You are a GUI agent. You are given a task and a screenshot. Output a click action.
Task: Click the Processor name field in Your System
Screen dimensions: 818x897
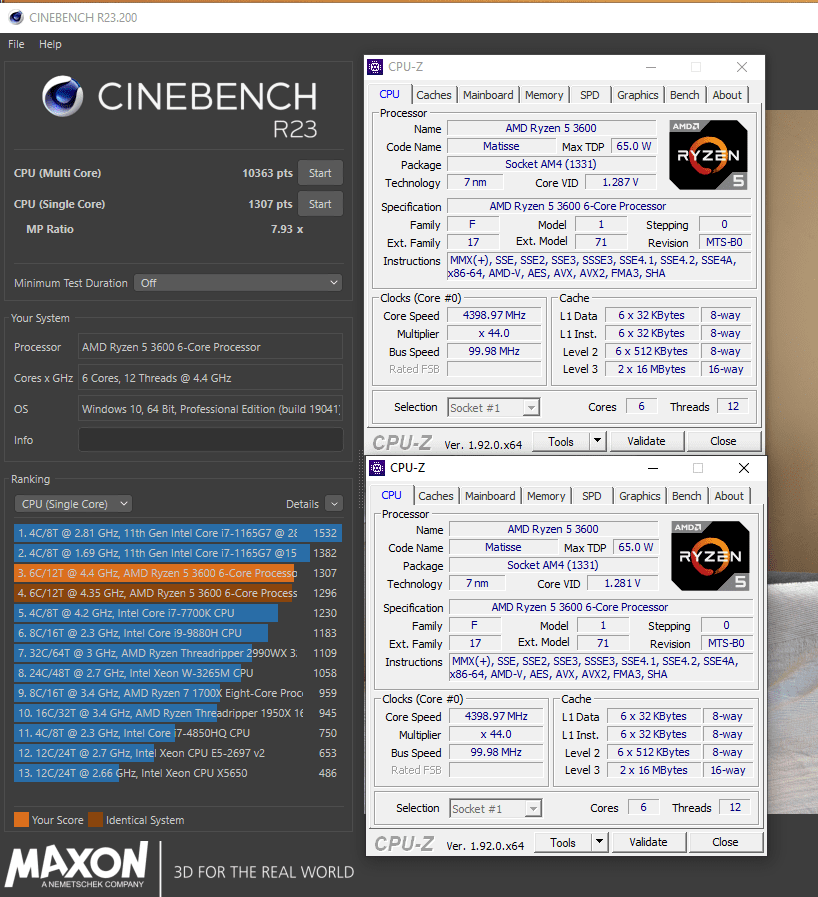211,347
